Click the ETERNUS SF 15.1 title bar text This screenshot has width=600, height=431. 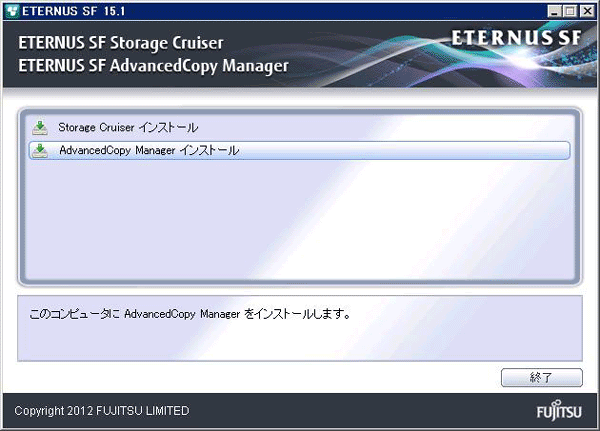pyautogui.click(x=73, y=11)
